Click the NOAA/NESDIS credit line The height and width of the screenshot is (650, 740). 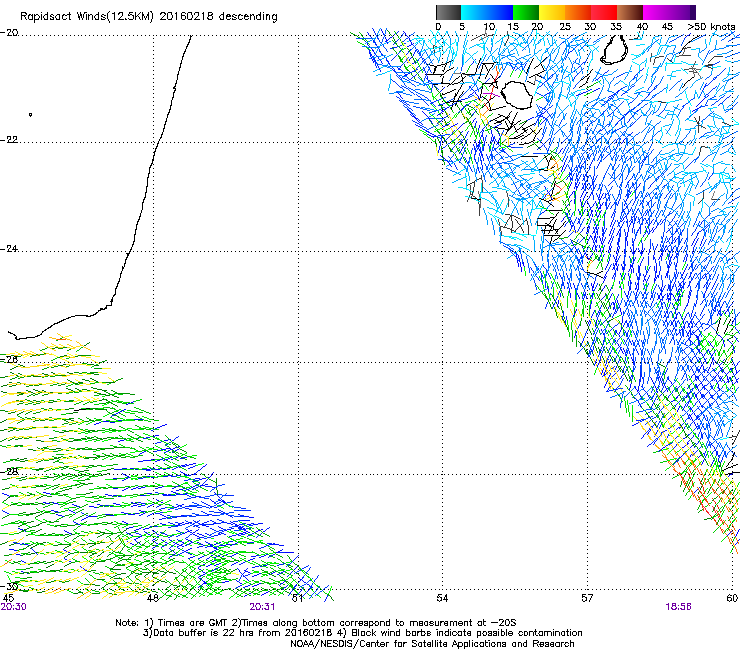coord(432,644)
